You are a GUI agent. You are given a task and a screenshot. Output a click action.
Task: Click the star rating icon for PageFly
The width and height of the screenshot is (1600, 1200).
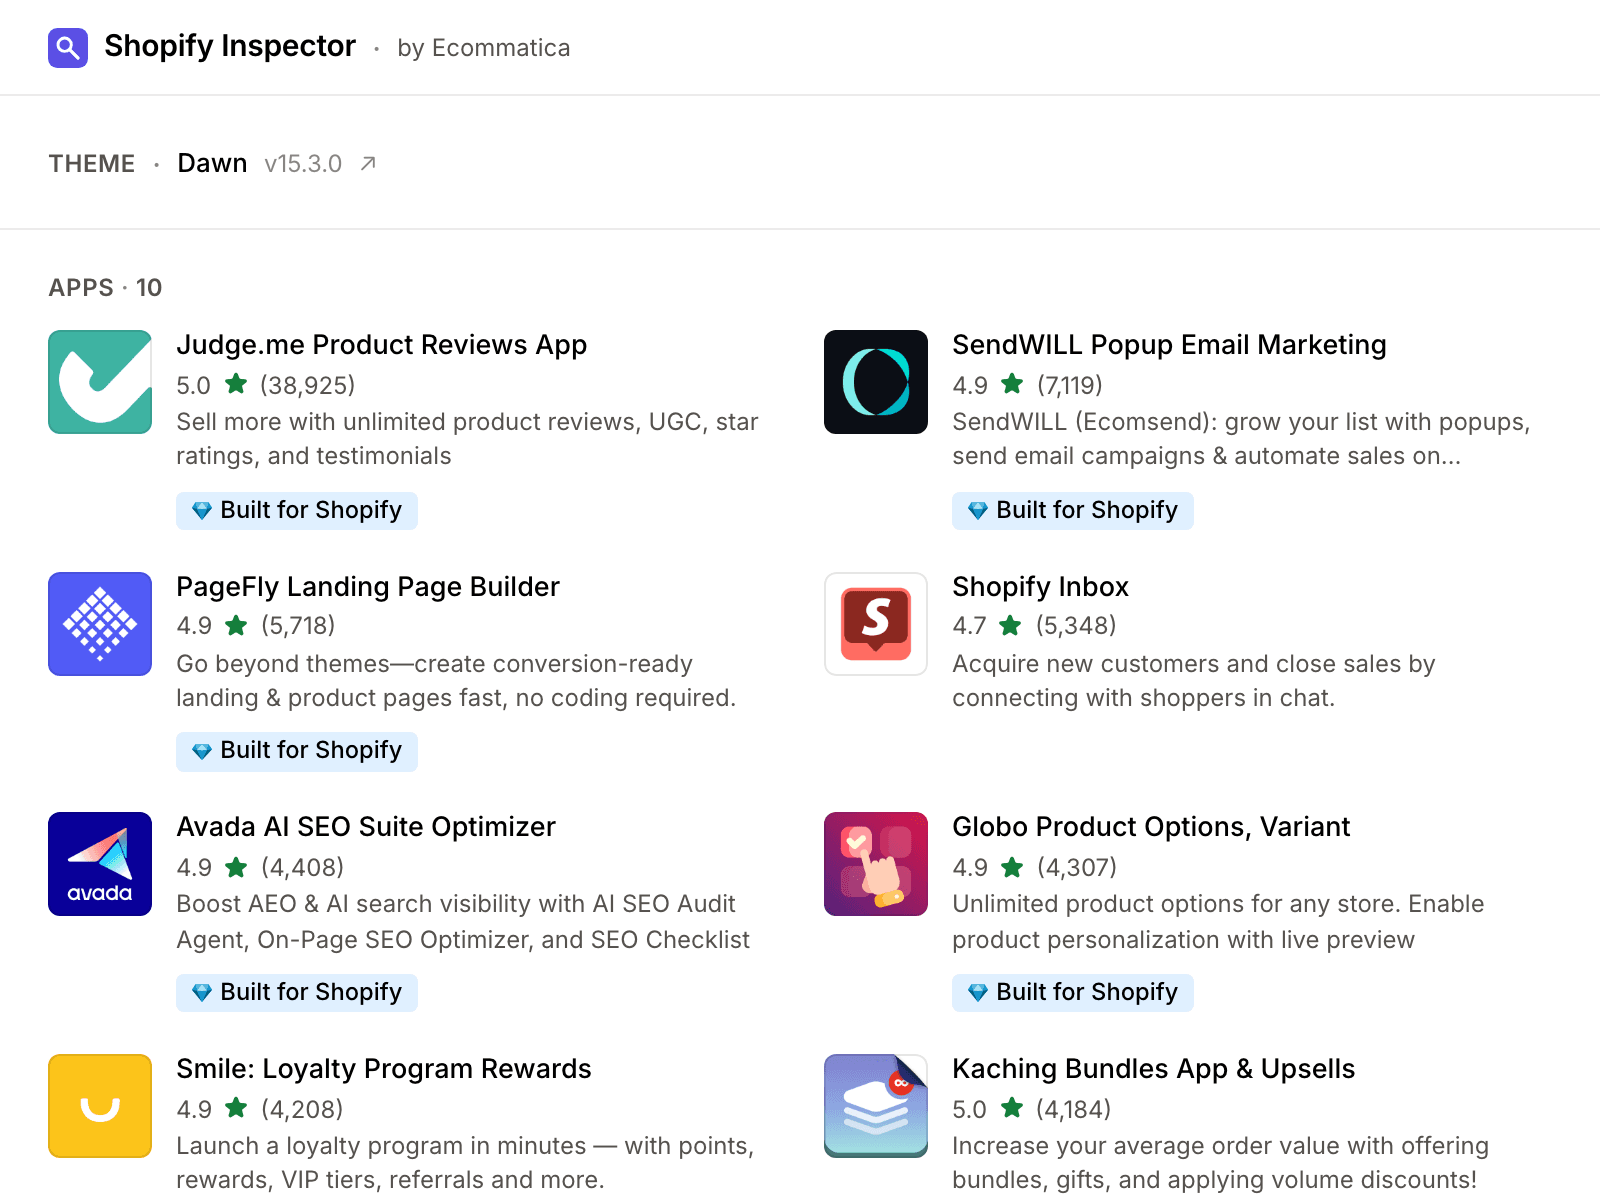click(236, 626)
